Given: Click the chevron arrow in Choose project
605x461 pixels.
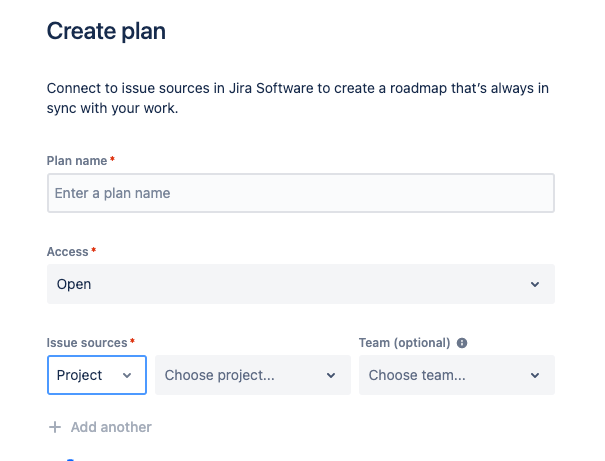Looking at the screenshot, I should (x=331, y=376).
